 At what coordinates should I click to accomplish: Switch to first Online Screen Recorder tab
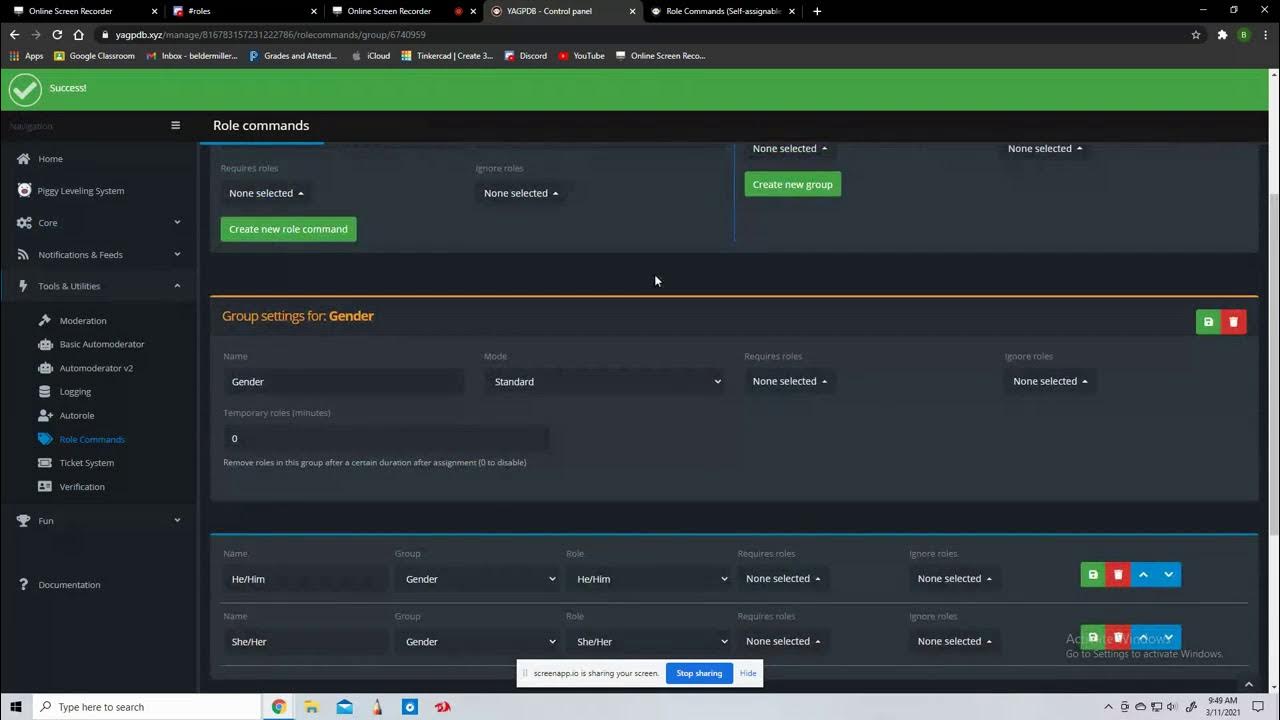[83, 11]
